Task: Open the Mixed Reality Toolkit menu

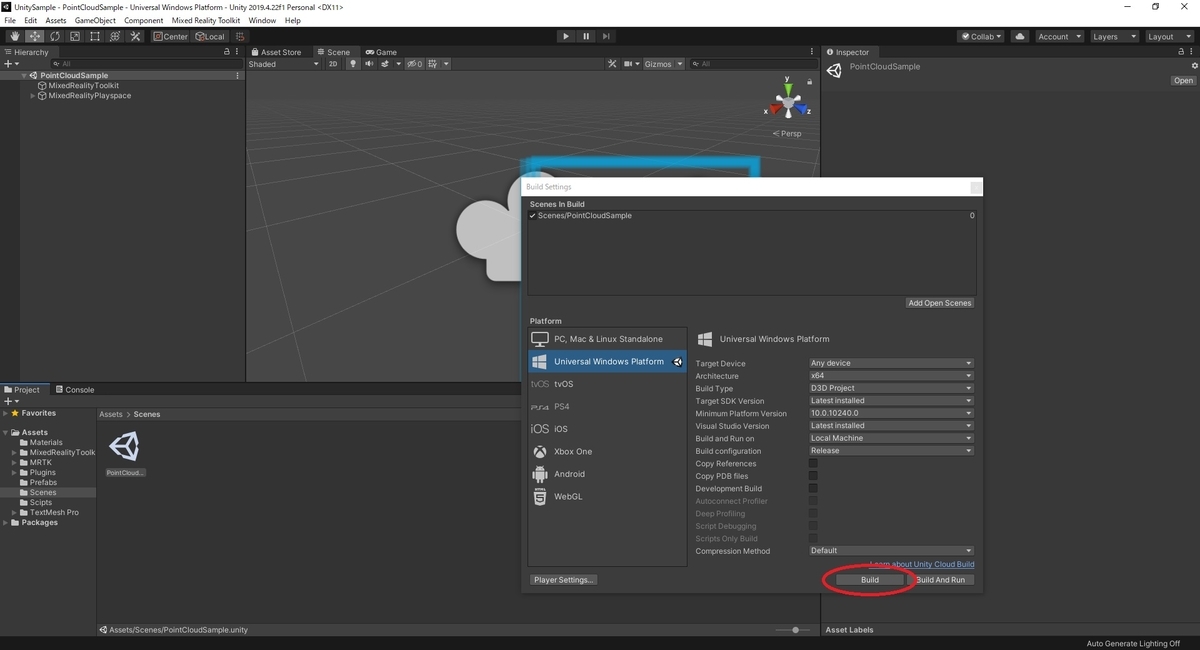Action: (205, 20)
